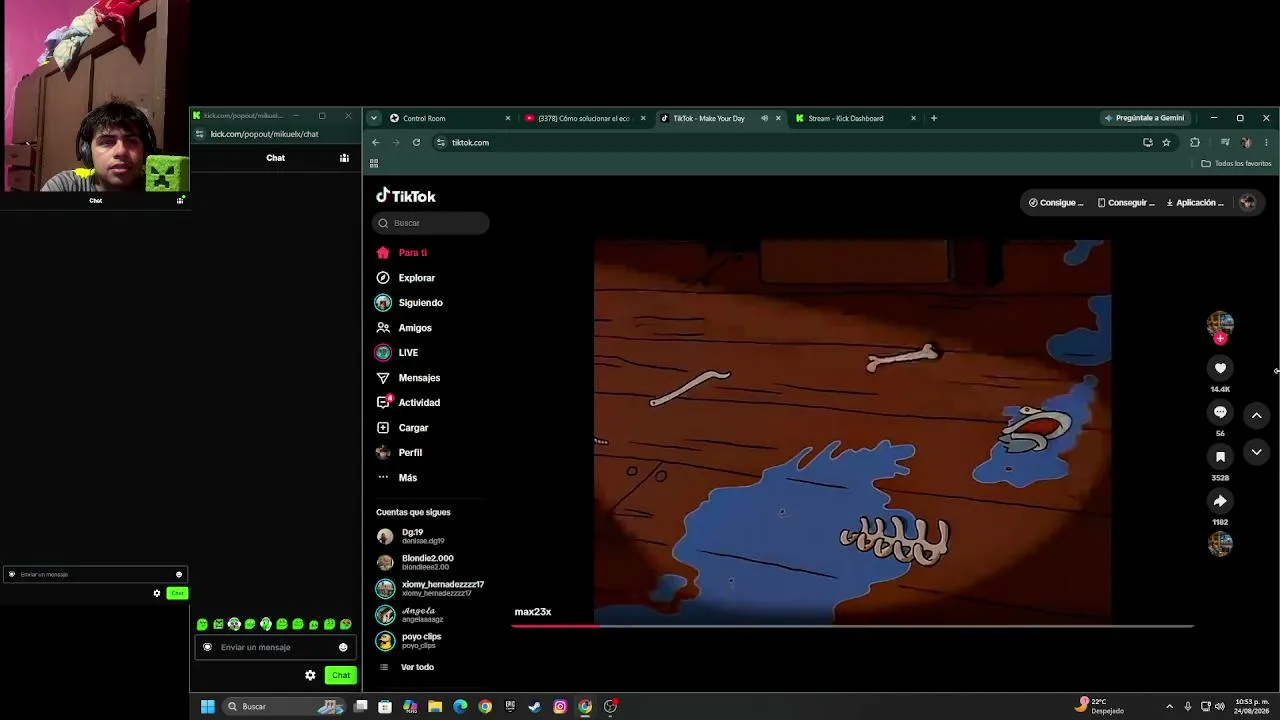Open comments on the TikTok video
The image size is (1280, 720).
pyautogui.click(x=1220, y=412)
